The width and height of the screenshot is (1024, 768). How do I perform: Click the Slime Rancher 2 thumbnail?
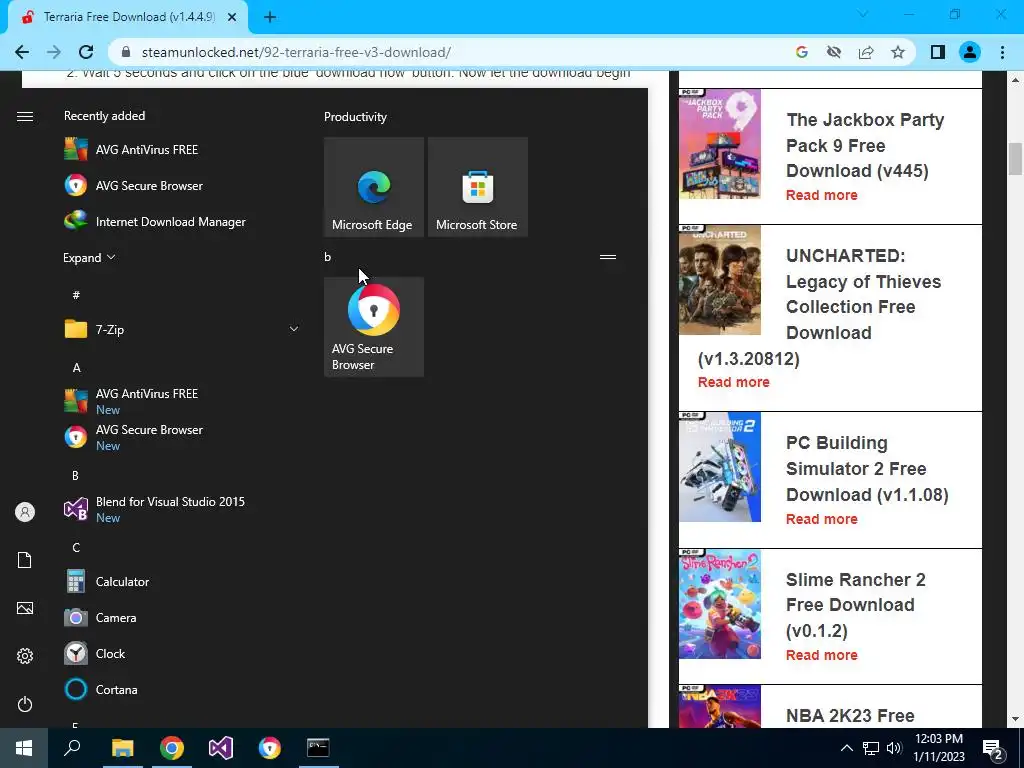[x=720, y=603]
